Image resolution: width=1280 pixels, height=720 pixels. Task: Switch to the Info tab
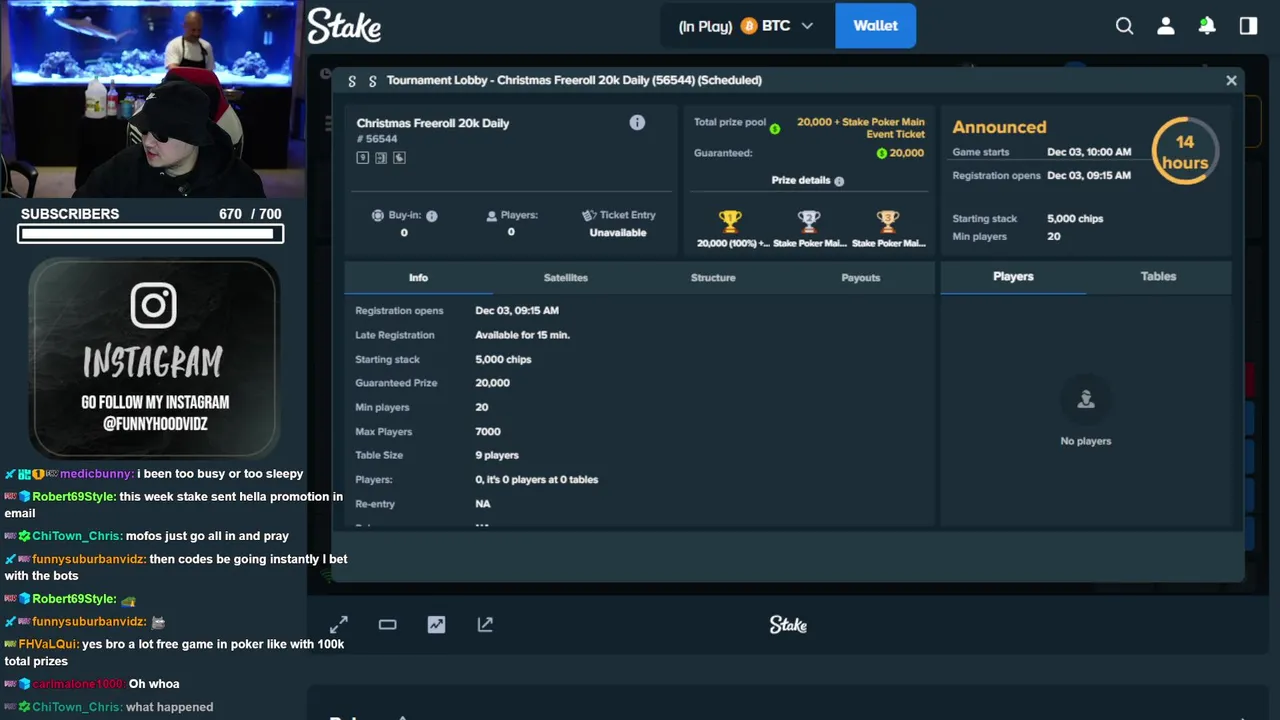(x=418, y=277)
